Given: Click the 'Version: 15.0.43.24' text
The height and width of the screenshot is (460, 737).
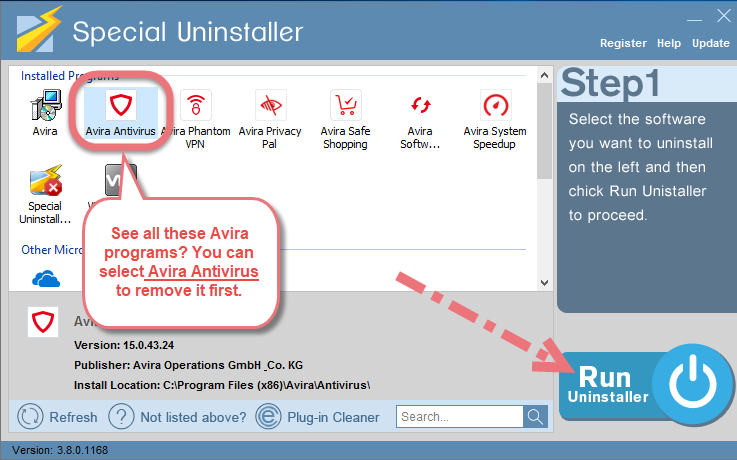Looking at the screenshot, I should click(x=124, y=345).
